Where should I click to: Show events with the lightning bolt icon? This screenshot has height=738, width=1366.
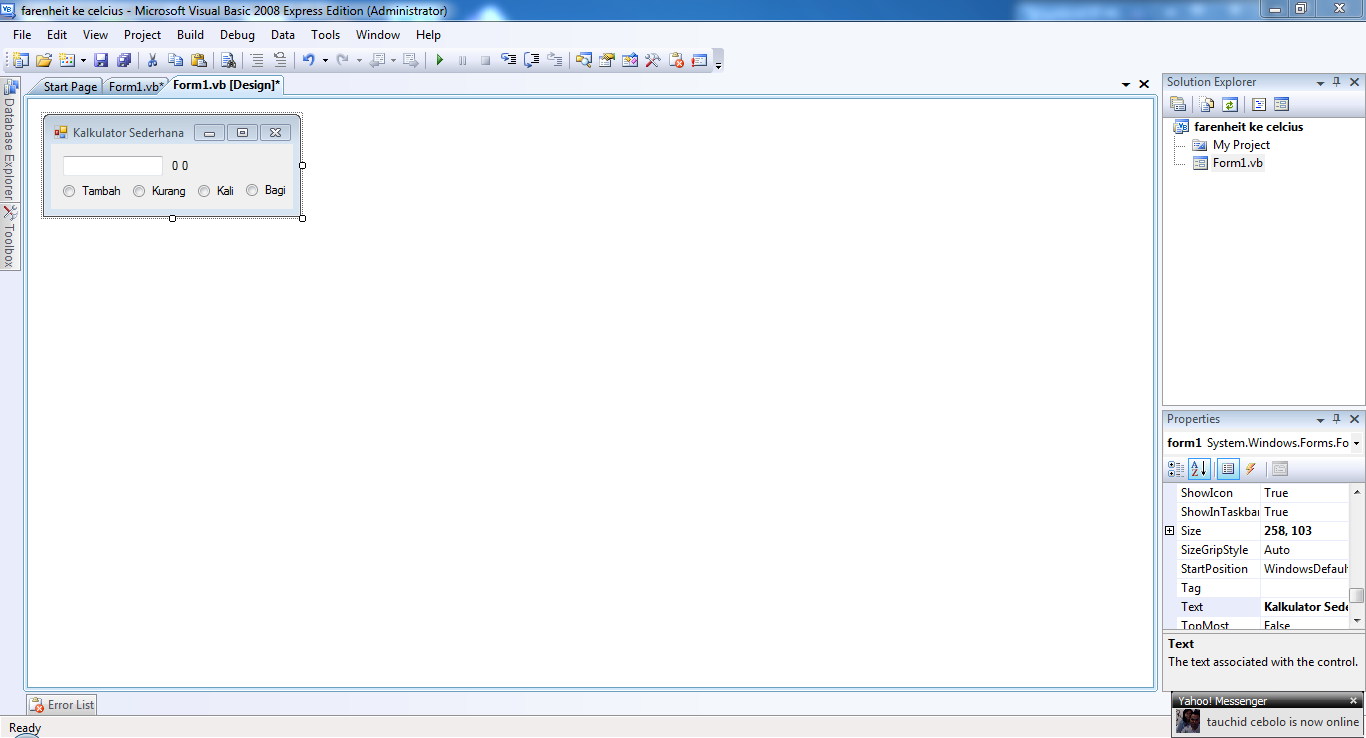pos(1250,468)
